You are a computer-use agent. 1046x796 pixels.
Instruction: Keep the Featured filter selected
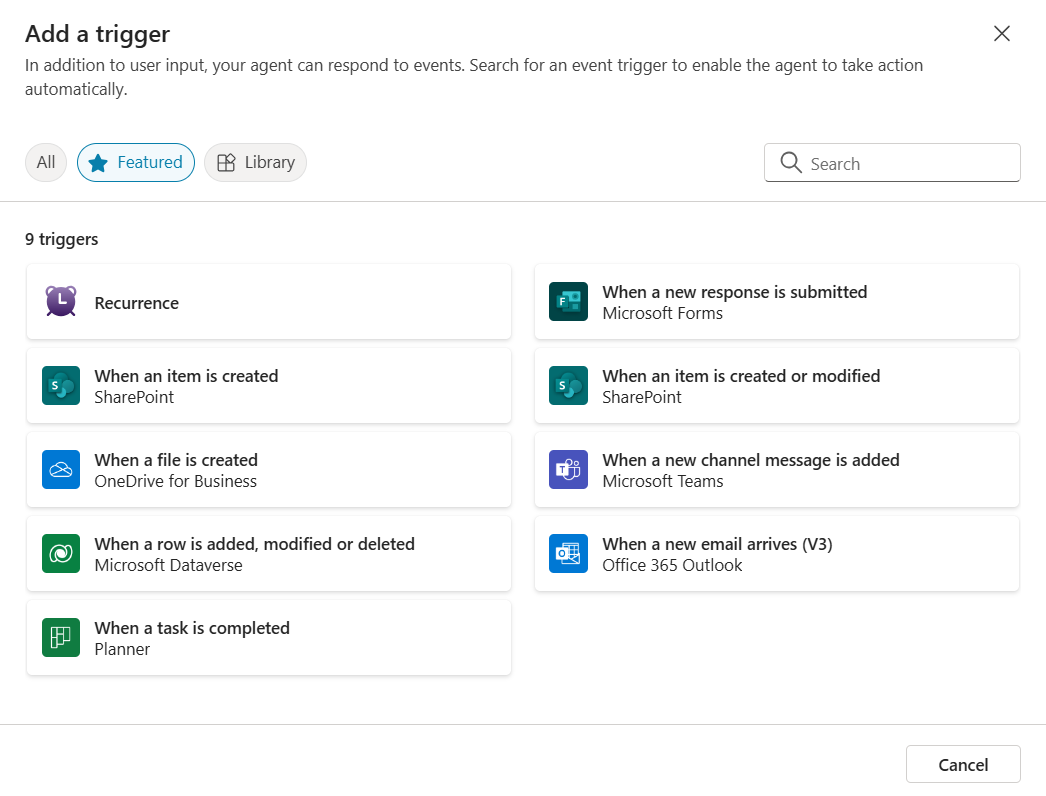click(136, 162)
